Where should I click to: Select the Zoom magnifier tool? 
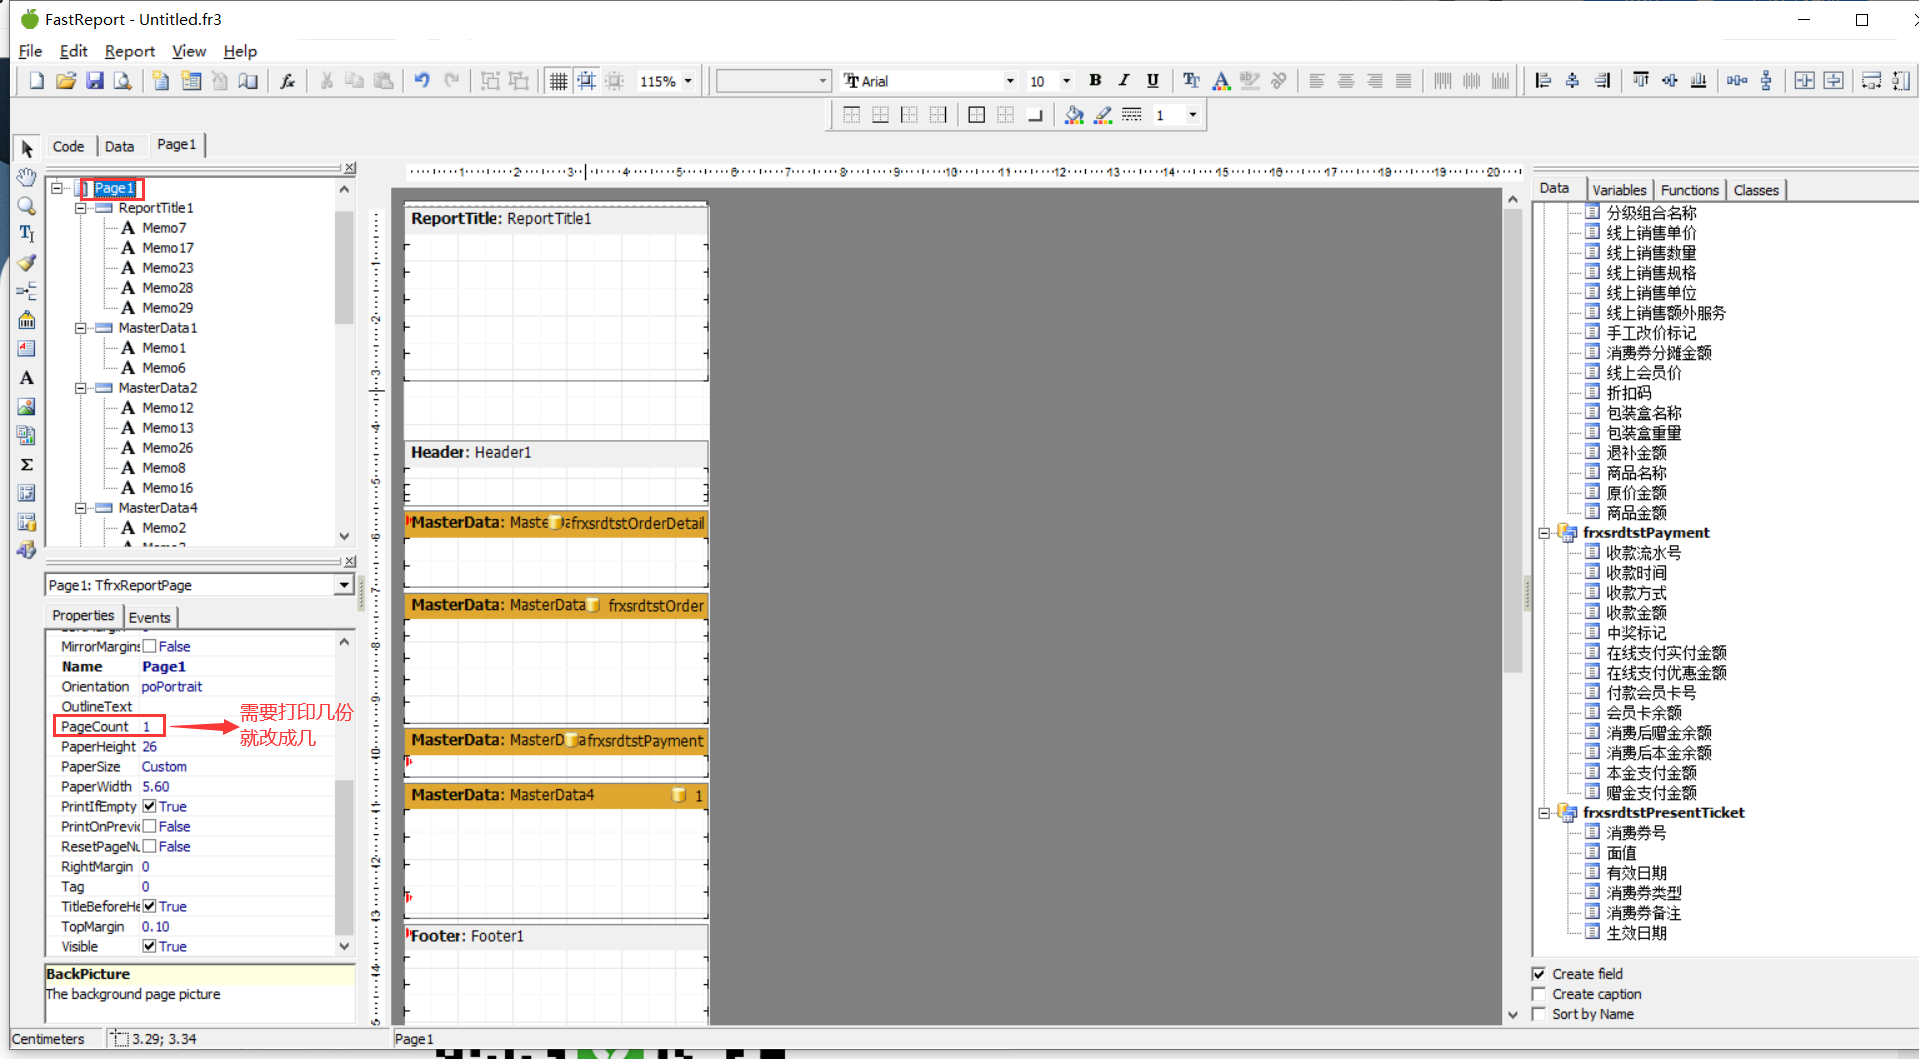click(27, 206)
